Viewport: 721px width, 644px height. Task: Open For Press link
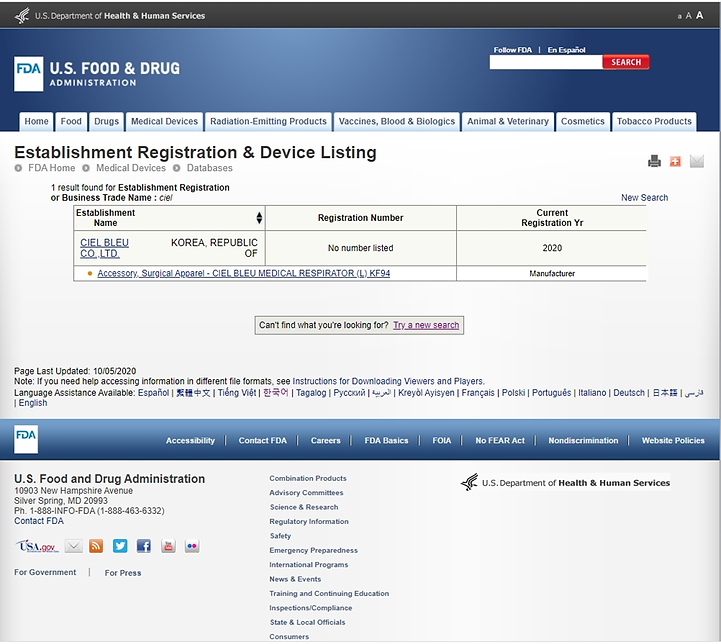point(123,573)
